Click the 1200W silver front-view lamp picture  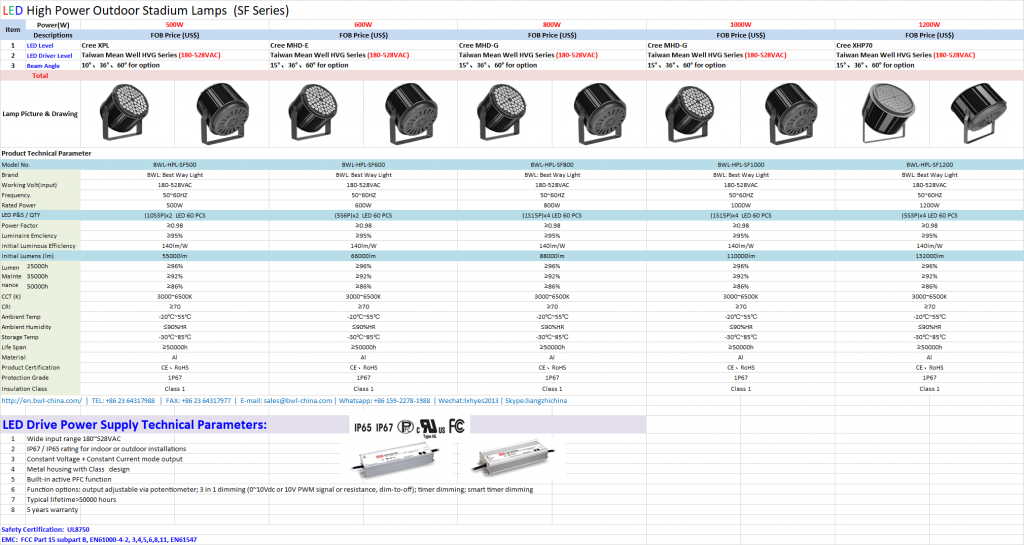tap(887, 112)
